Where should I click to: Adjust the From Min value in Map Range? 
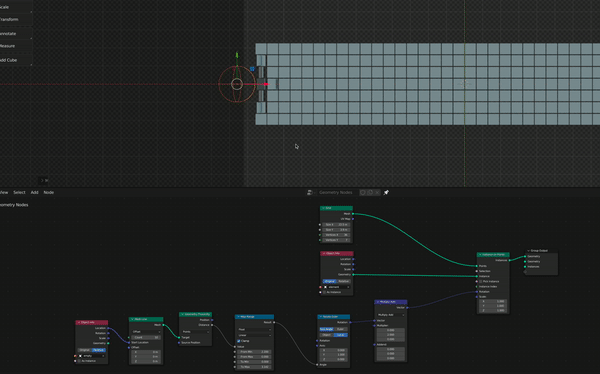(254, 351)
